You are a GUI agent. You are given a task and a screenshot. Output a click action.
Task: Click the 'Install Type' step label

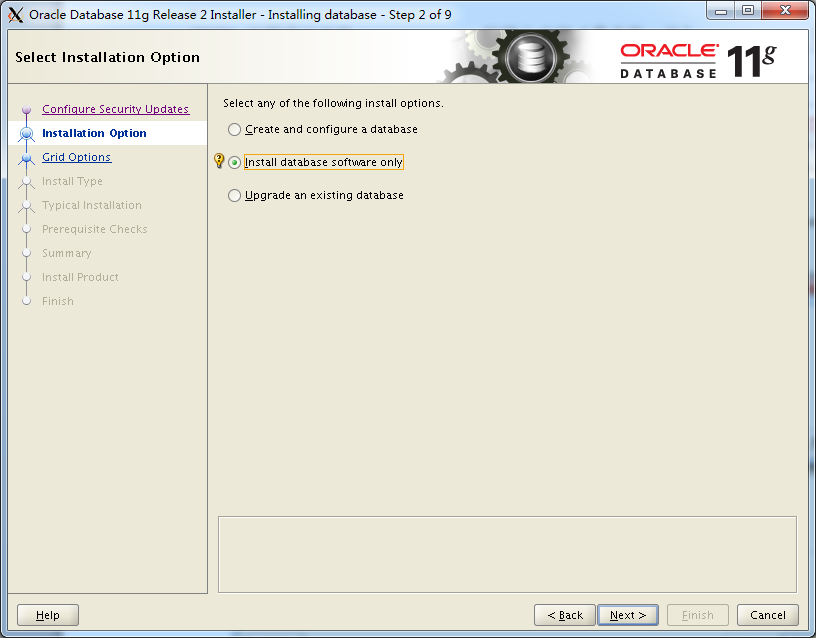[x=72, y=181]
